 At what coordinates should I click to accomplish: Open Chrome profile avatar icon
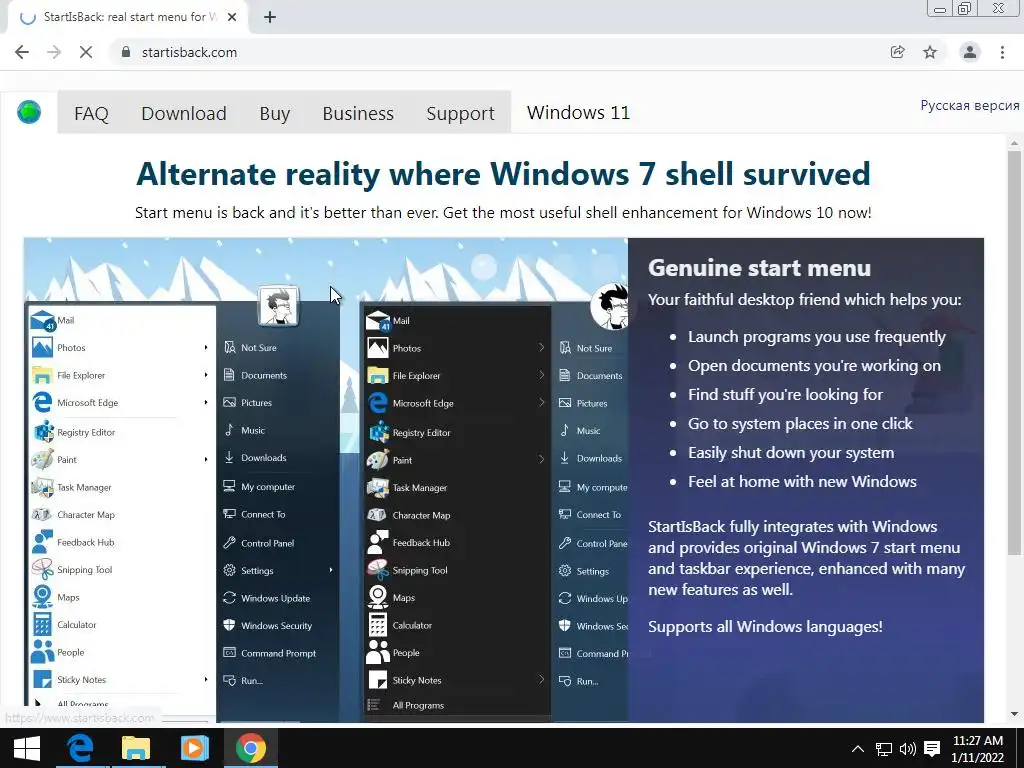coord(970,52)
